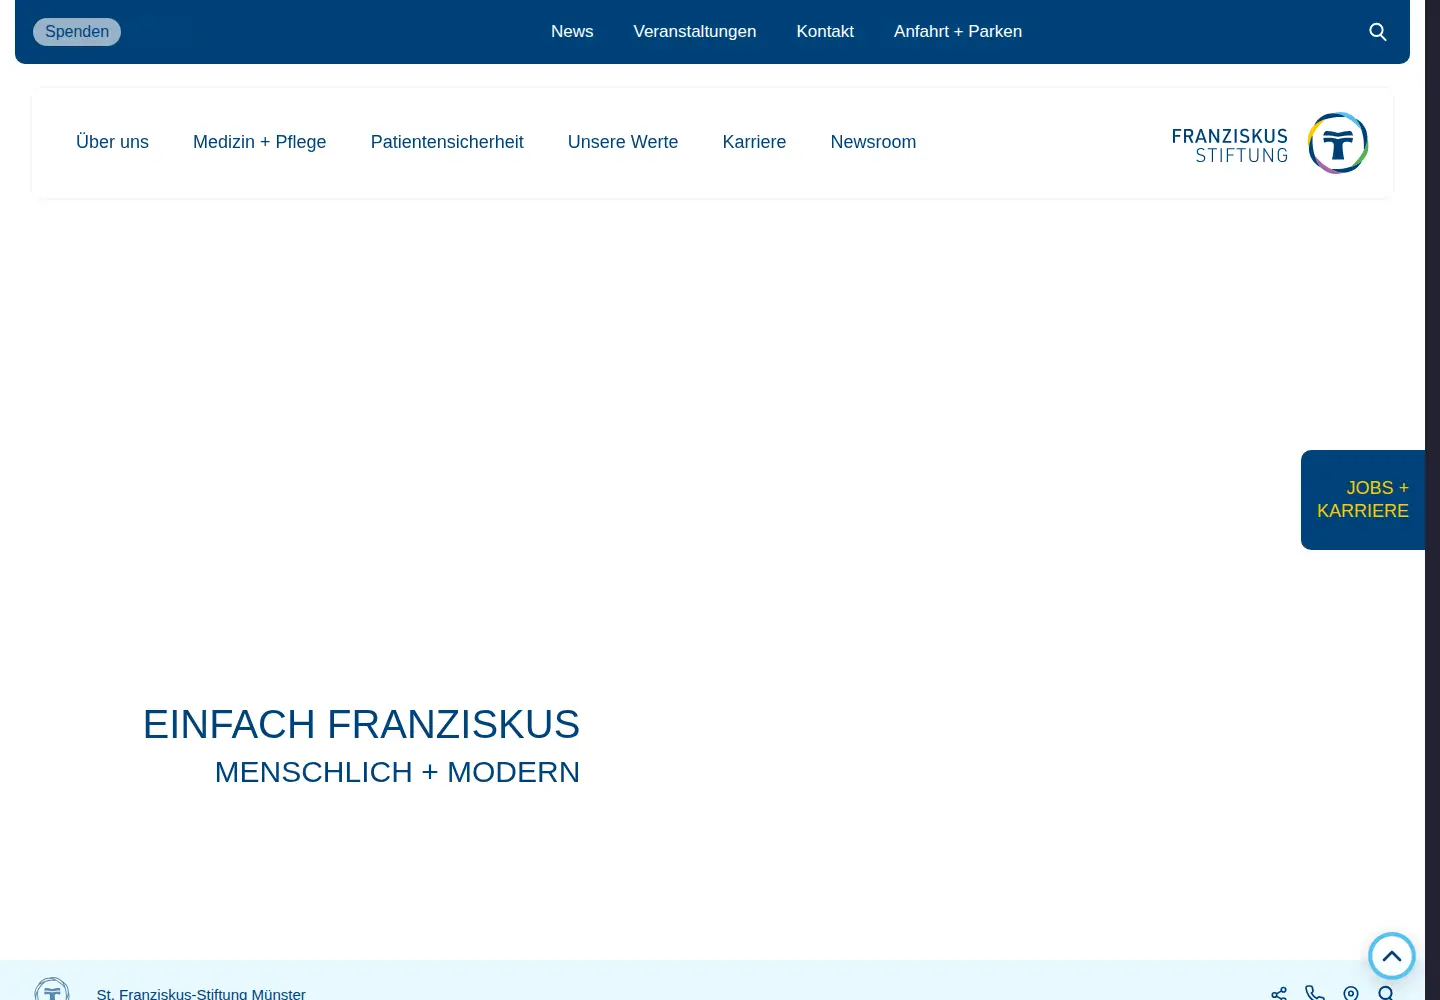
Task: Go to the Kontakt page
Action: coord(825,32)
